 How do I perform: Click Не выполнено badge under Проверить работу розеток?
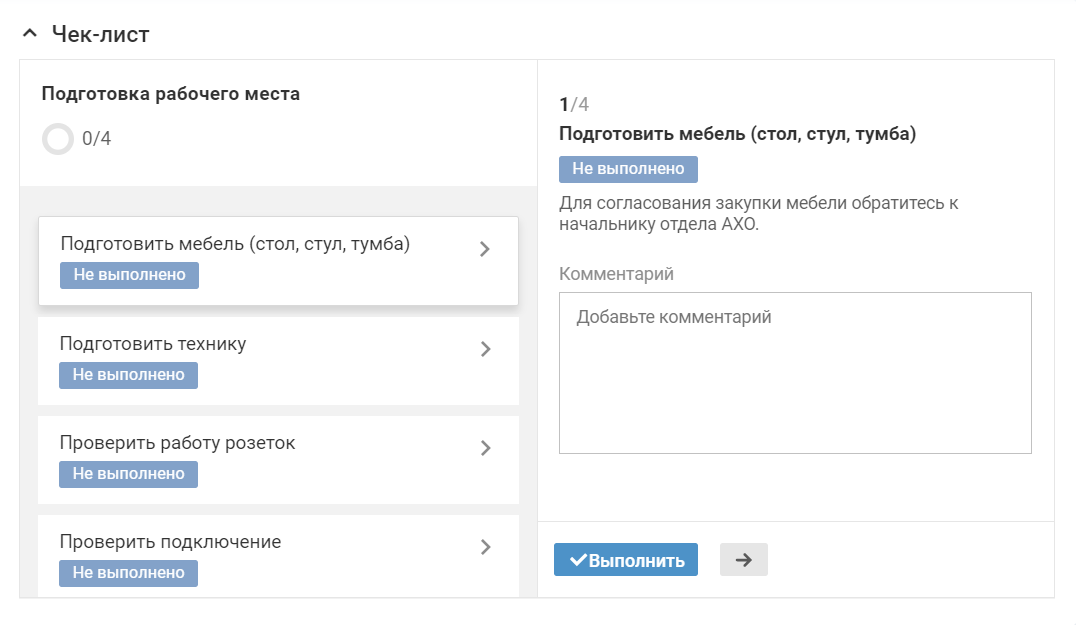(129, 474)
